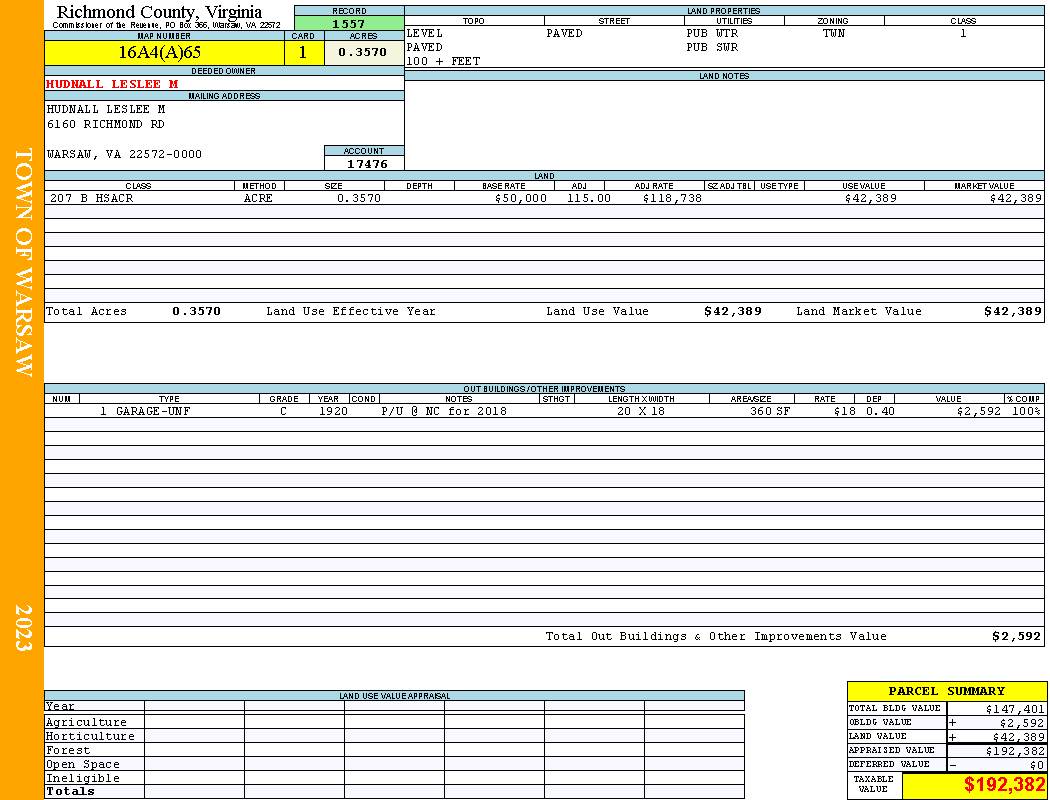
Task: Click the record number 1557
Action: pyautogui.click(x=349, y=24)
